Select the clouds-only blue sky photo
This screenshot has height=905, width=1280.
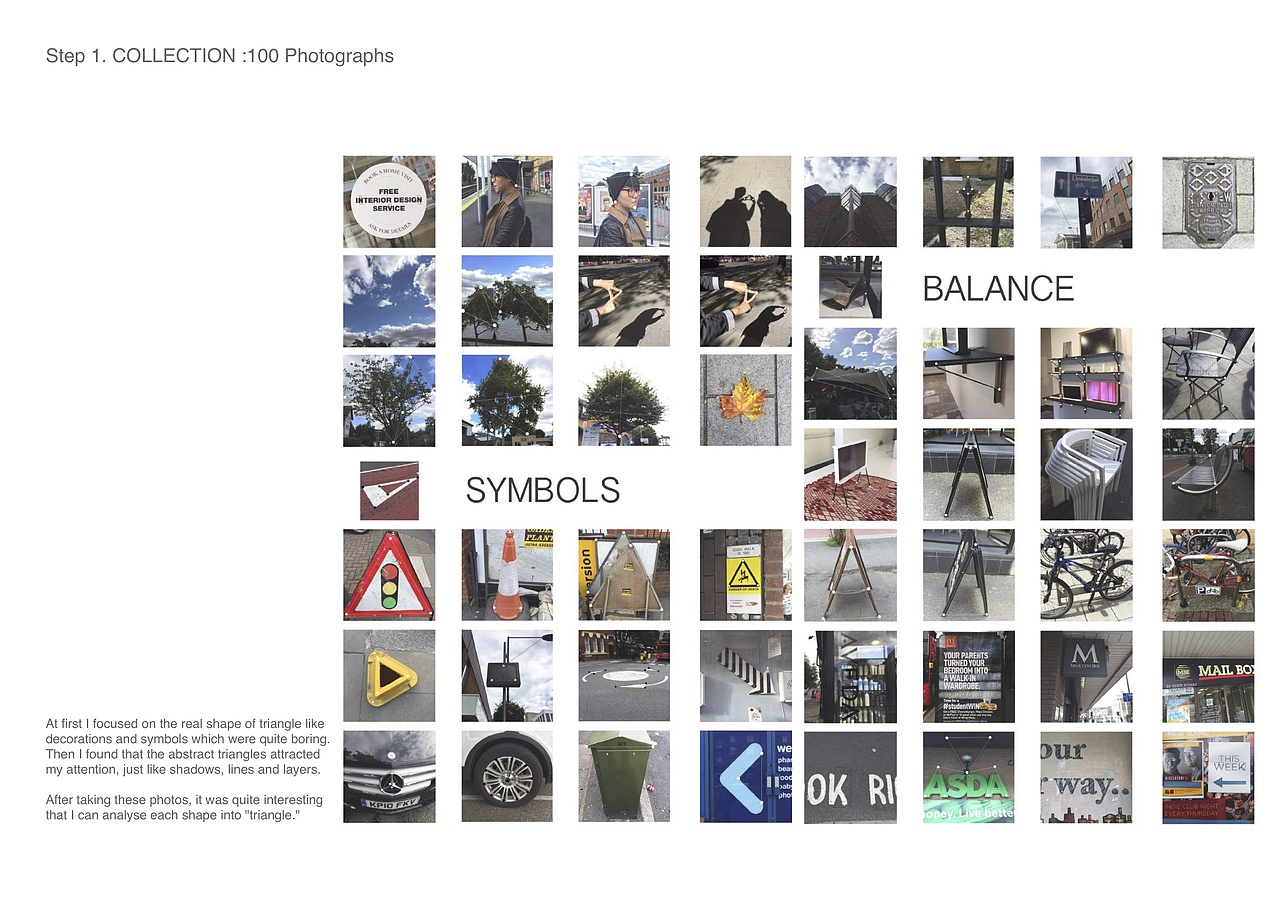(x=389, y=301)
